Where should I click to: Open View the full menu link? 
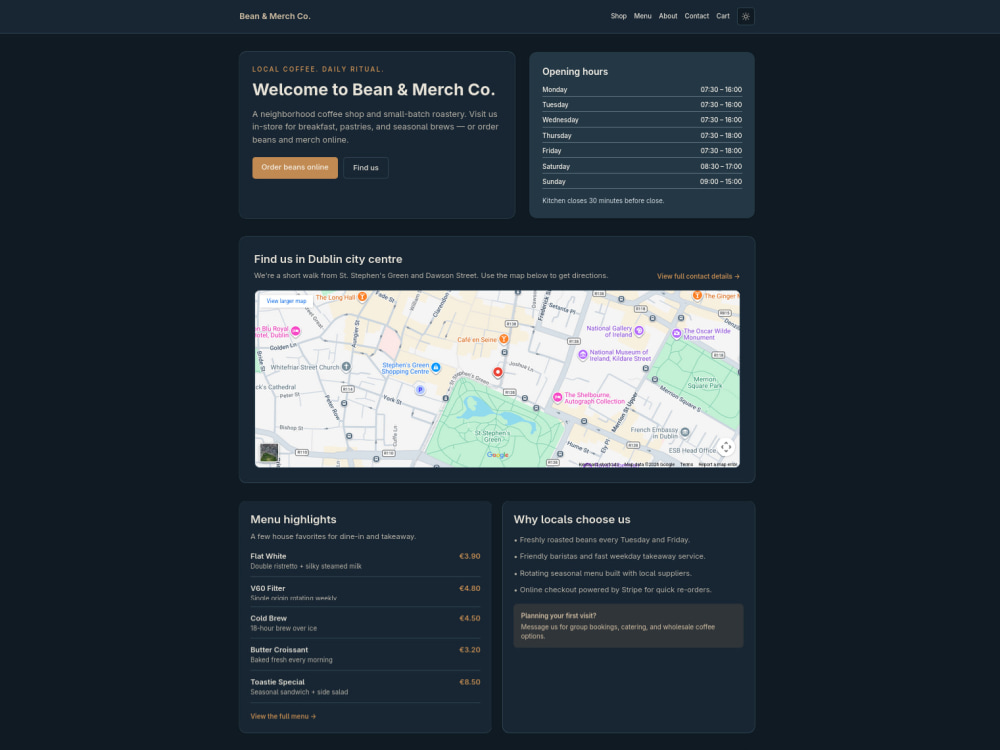point(283,716)
